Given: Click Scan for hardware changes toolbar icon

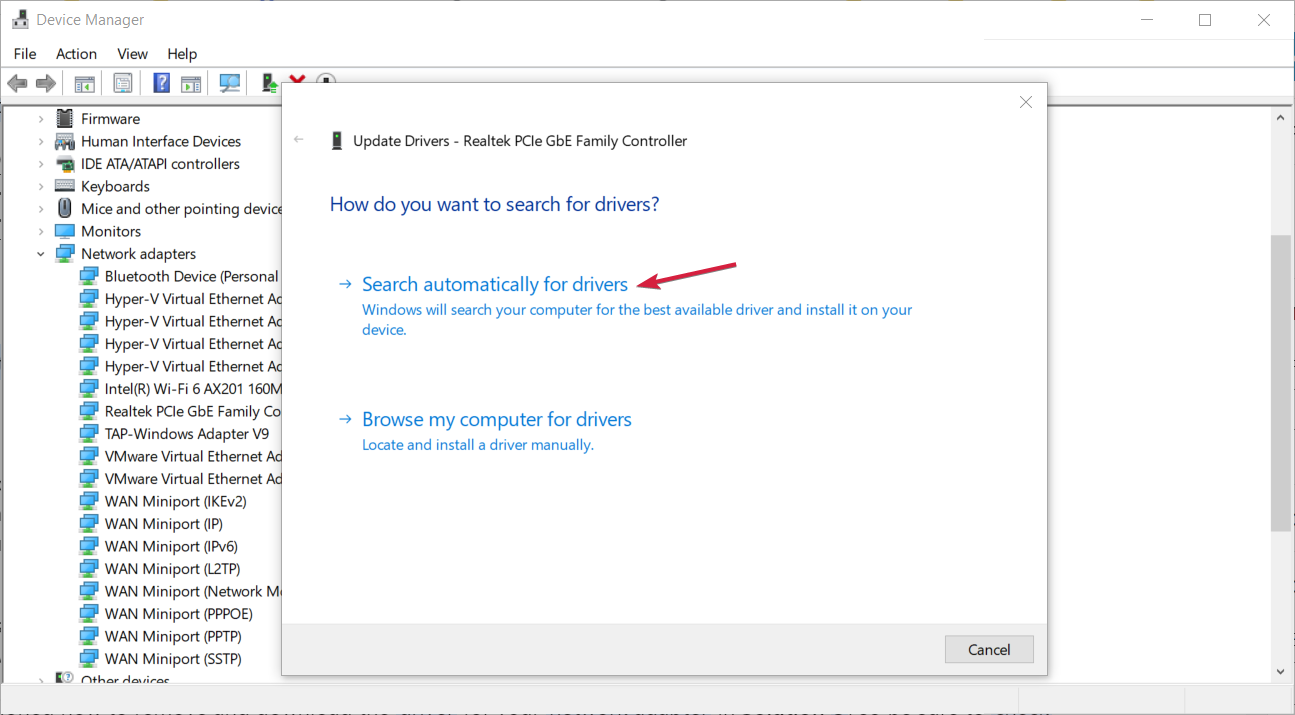Looking at the screenshot, I should point(230,84).
